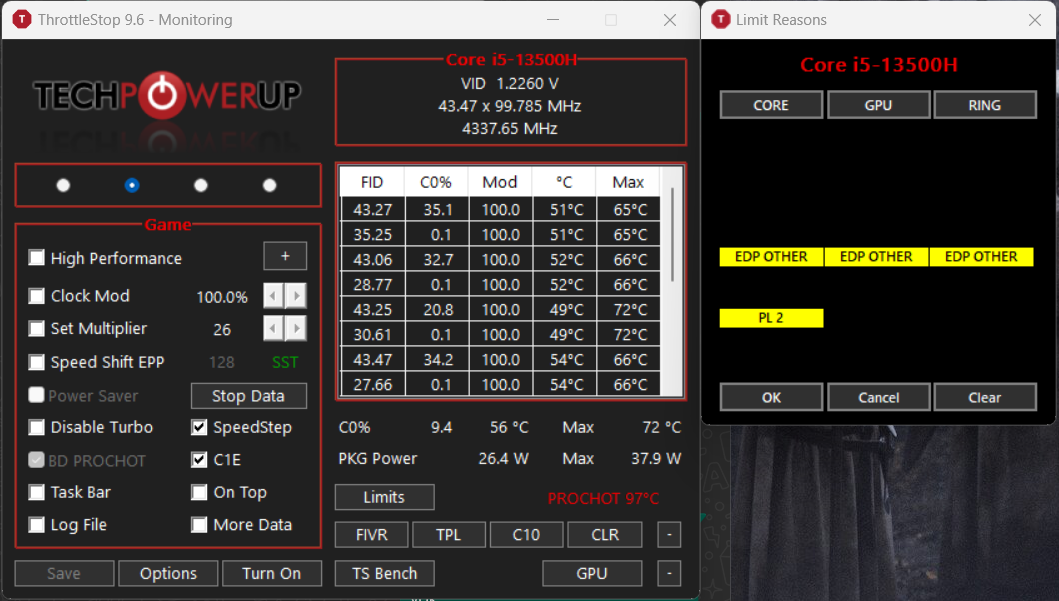Click the TechPowerUp logo
This screenshot has width=1059, height=601.
167,95
